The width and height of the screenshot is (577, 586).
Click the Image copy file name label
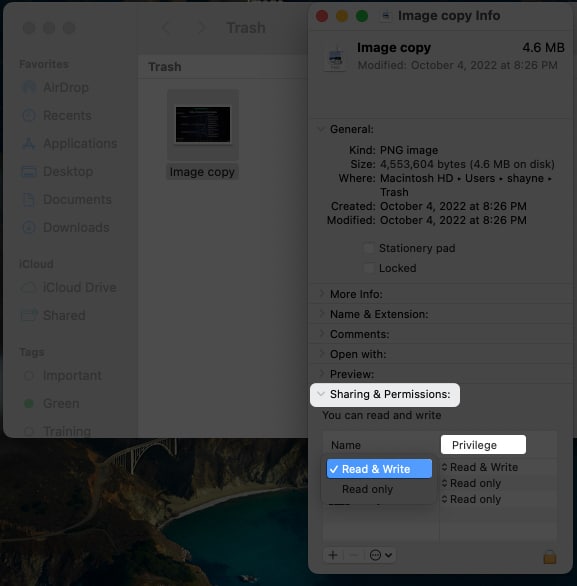click(x=202, y=172)
